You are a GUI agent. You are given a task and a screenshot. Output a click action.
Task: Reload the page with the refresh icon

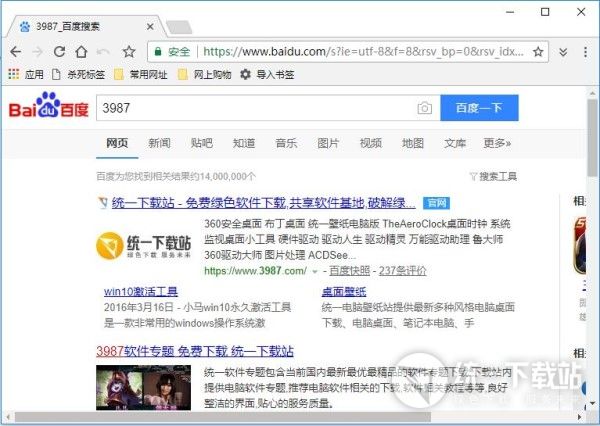59,52
